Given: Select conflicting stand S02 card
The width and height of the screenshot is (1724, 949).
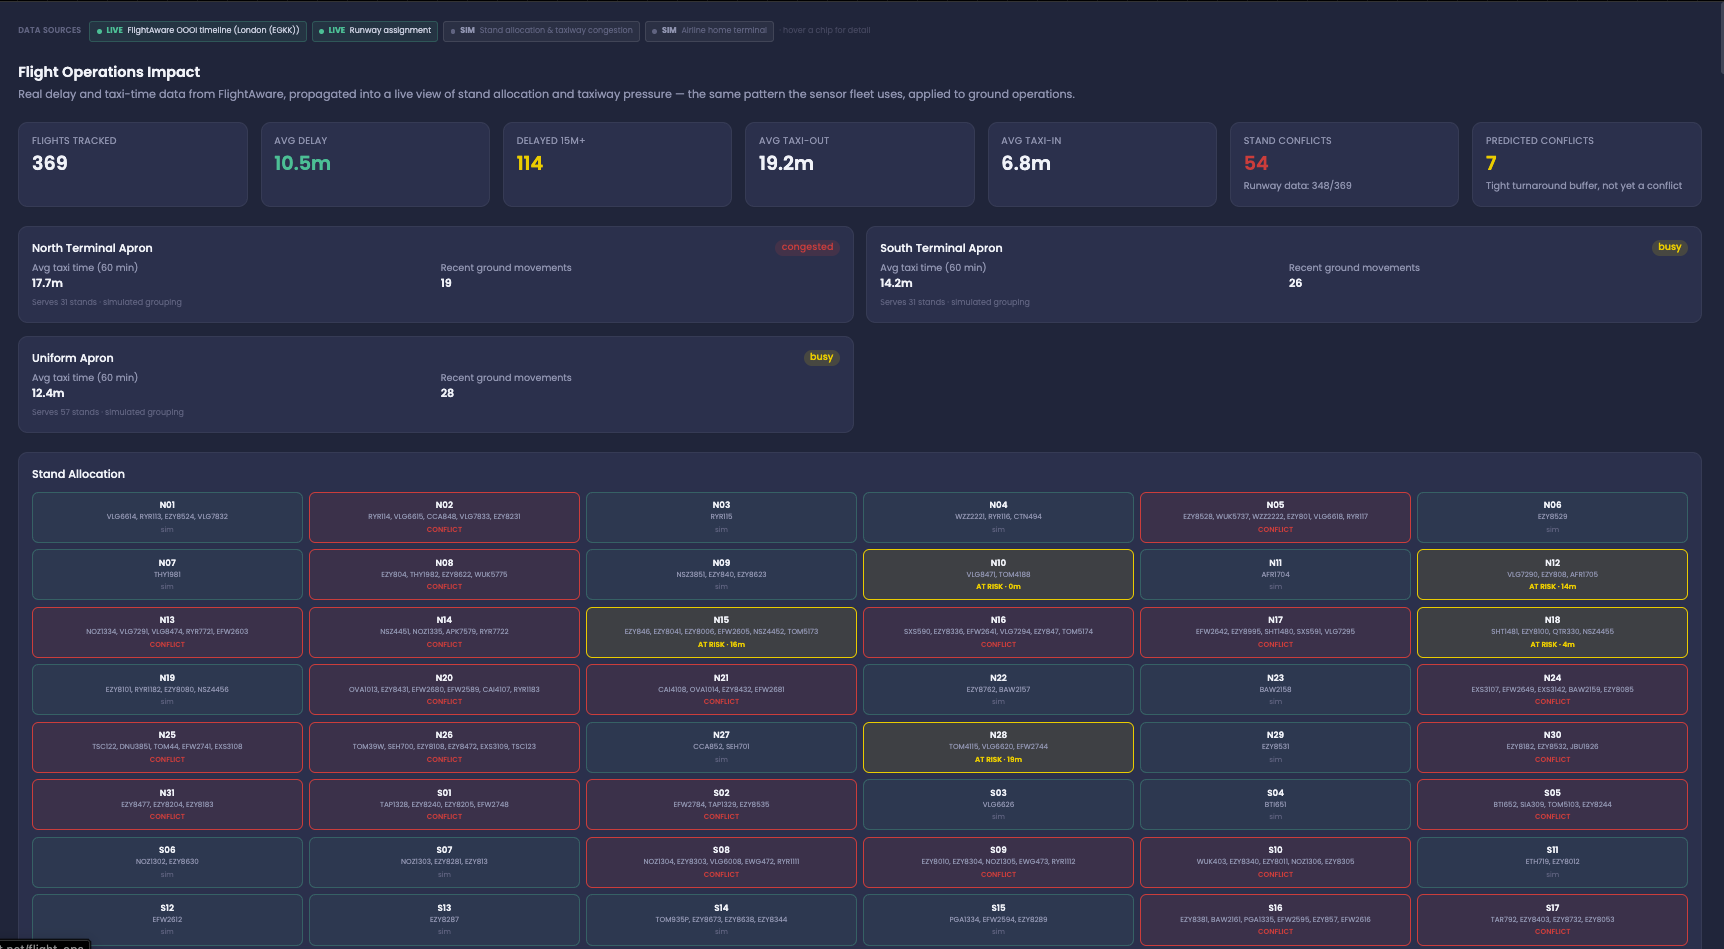Looking at the screenshot, I should click(x=721, y=805).
